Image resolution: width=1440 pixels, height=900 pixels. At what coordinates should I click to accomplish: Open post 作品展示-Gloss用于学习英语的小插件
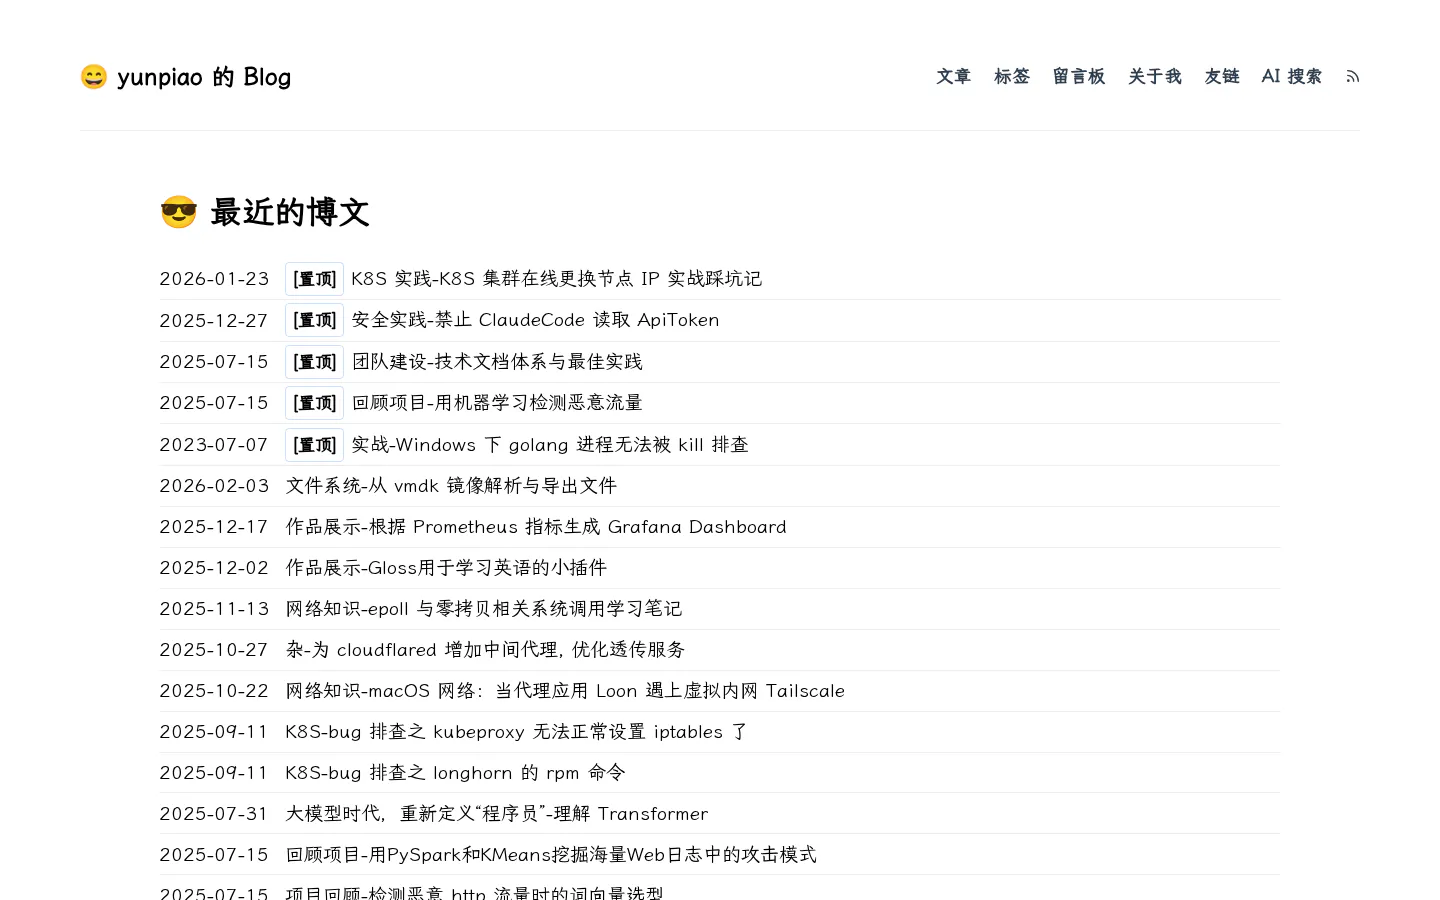click(447, 568)
